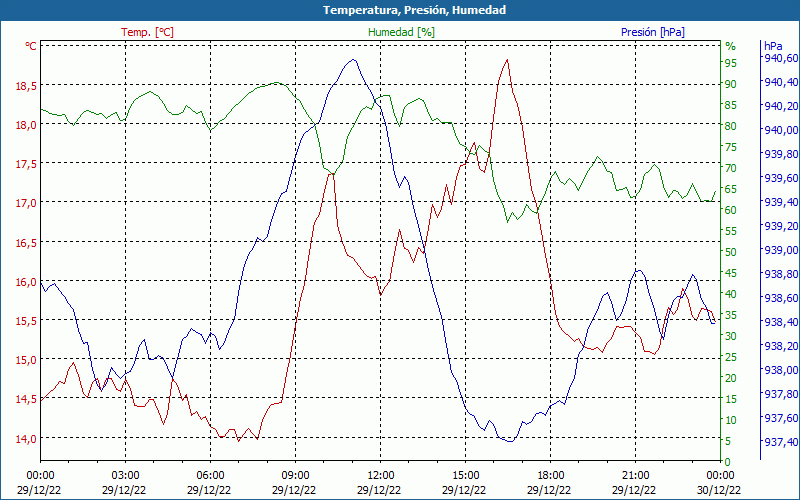Click the '75' humidity axis value
Screen dimensions: 800x500
pyautogui.click(x=731, y=147)
